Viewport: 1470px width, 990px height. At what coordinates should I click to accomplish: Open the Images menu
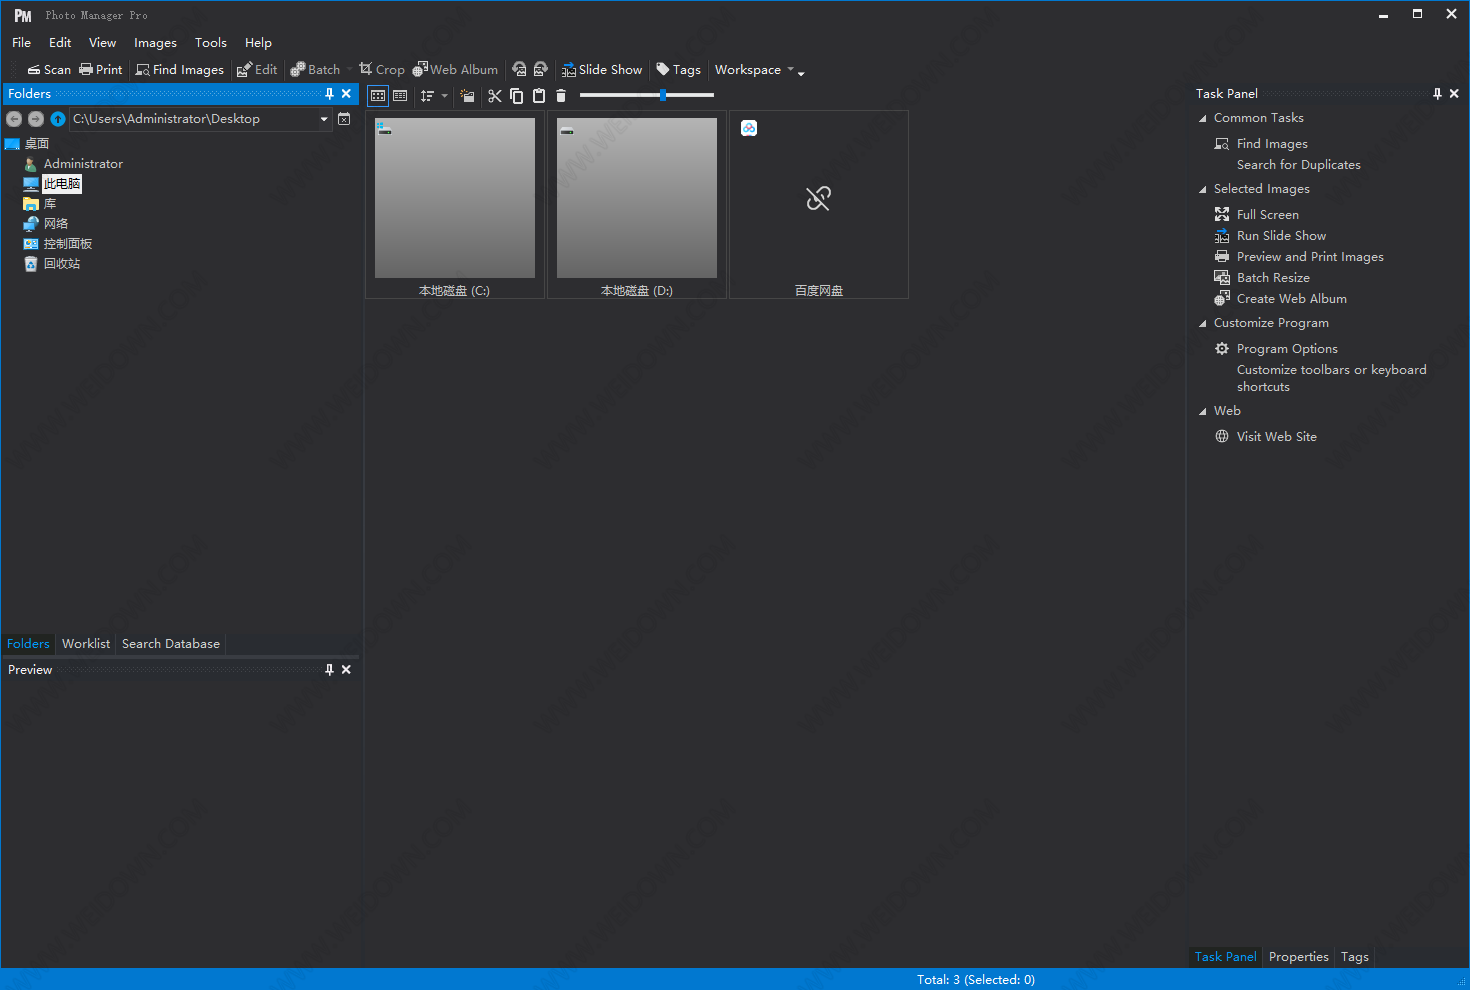click(x=155, y=43)
